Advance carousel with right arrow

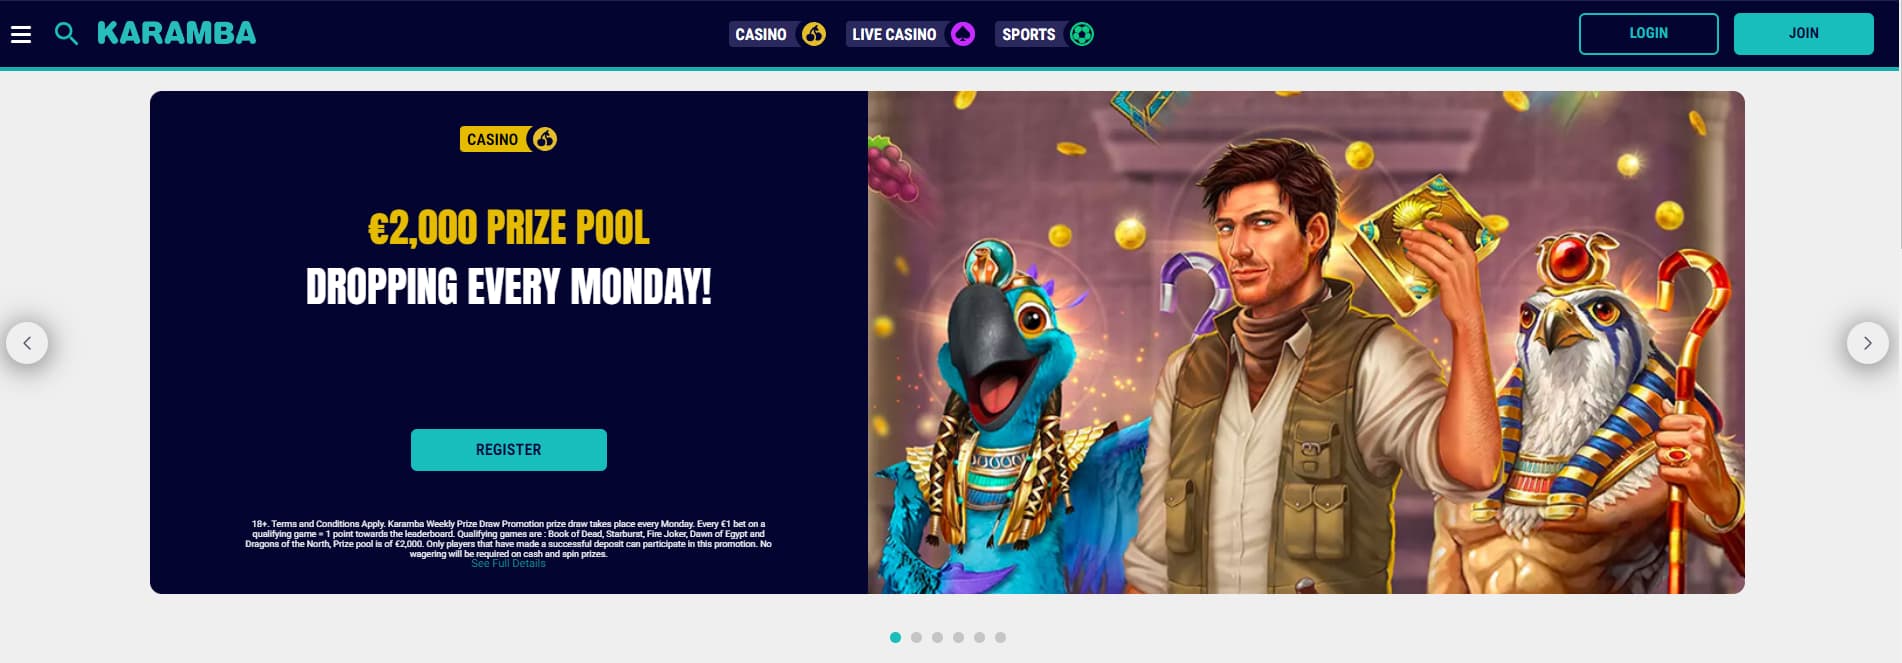pos(1867,343)
